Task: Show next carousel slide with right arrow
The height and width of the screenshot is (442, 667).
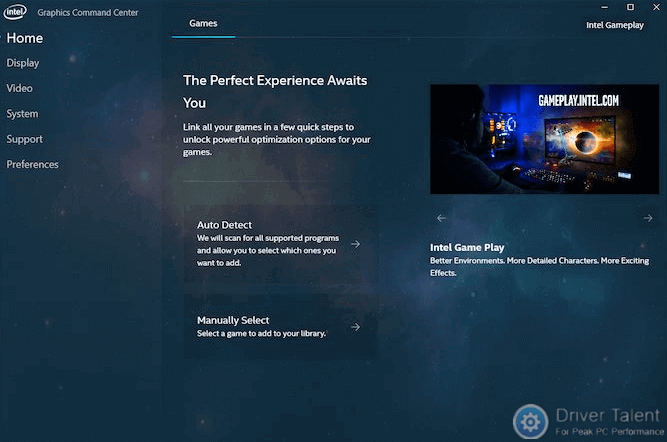Action: 647,218
